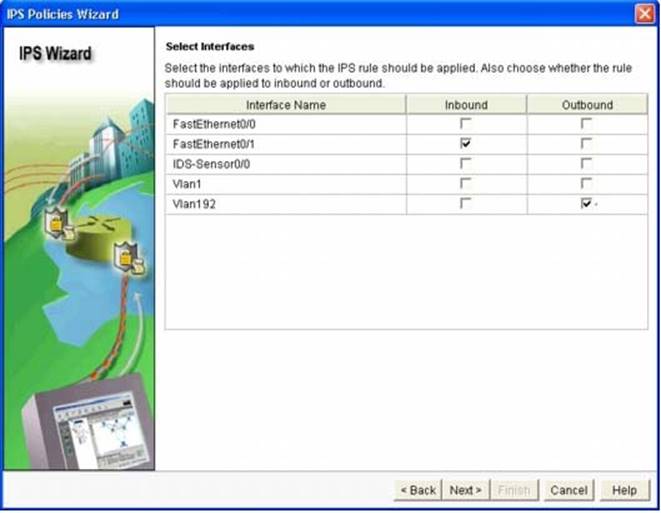Cancel the IPS Policies Wizard
Viewport: 661px width, 513px height.
click(x=569, y=490)
